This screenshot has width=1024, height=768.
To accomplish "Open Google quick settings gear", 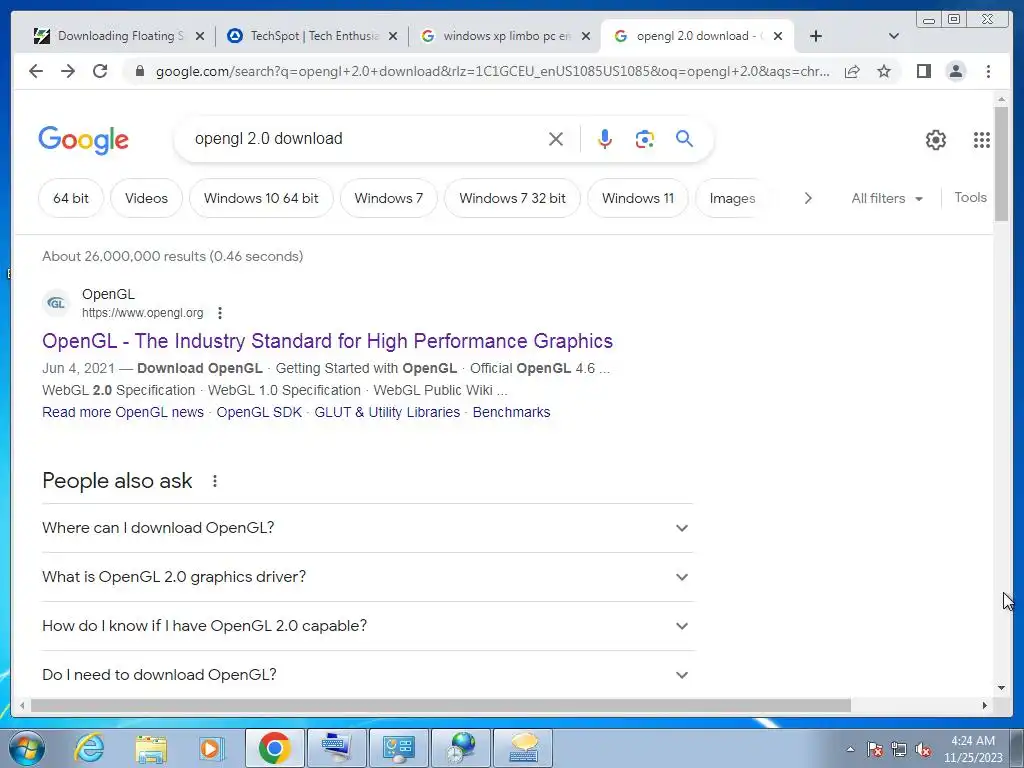I will coord(936,140).
